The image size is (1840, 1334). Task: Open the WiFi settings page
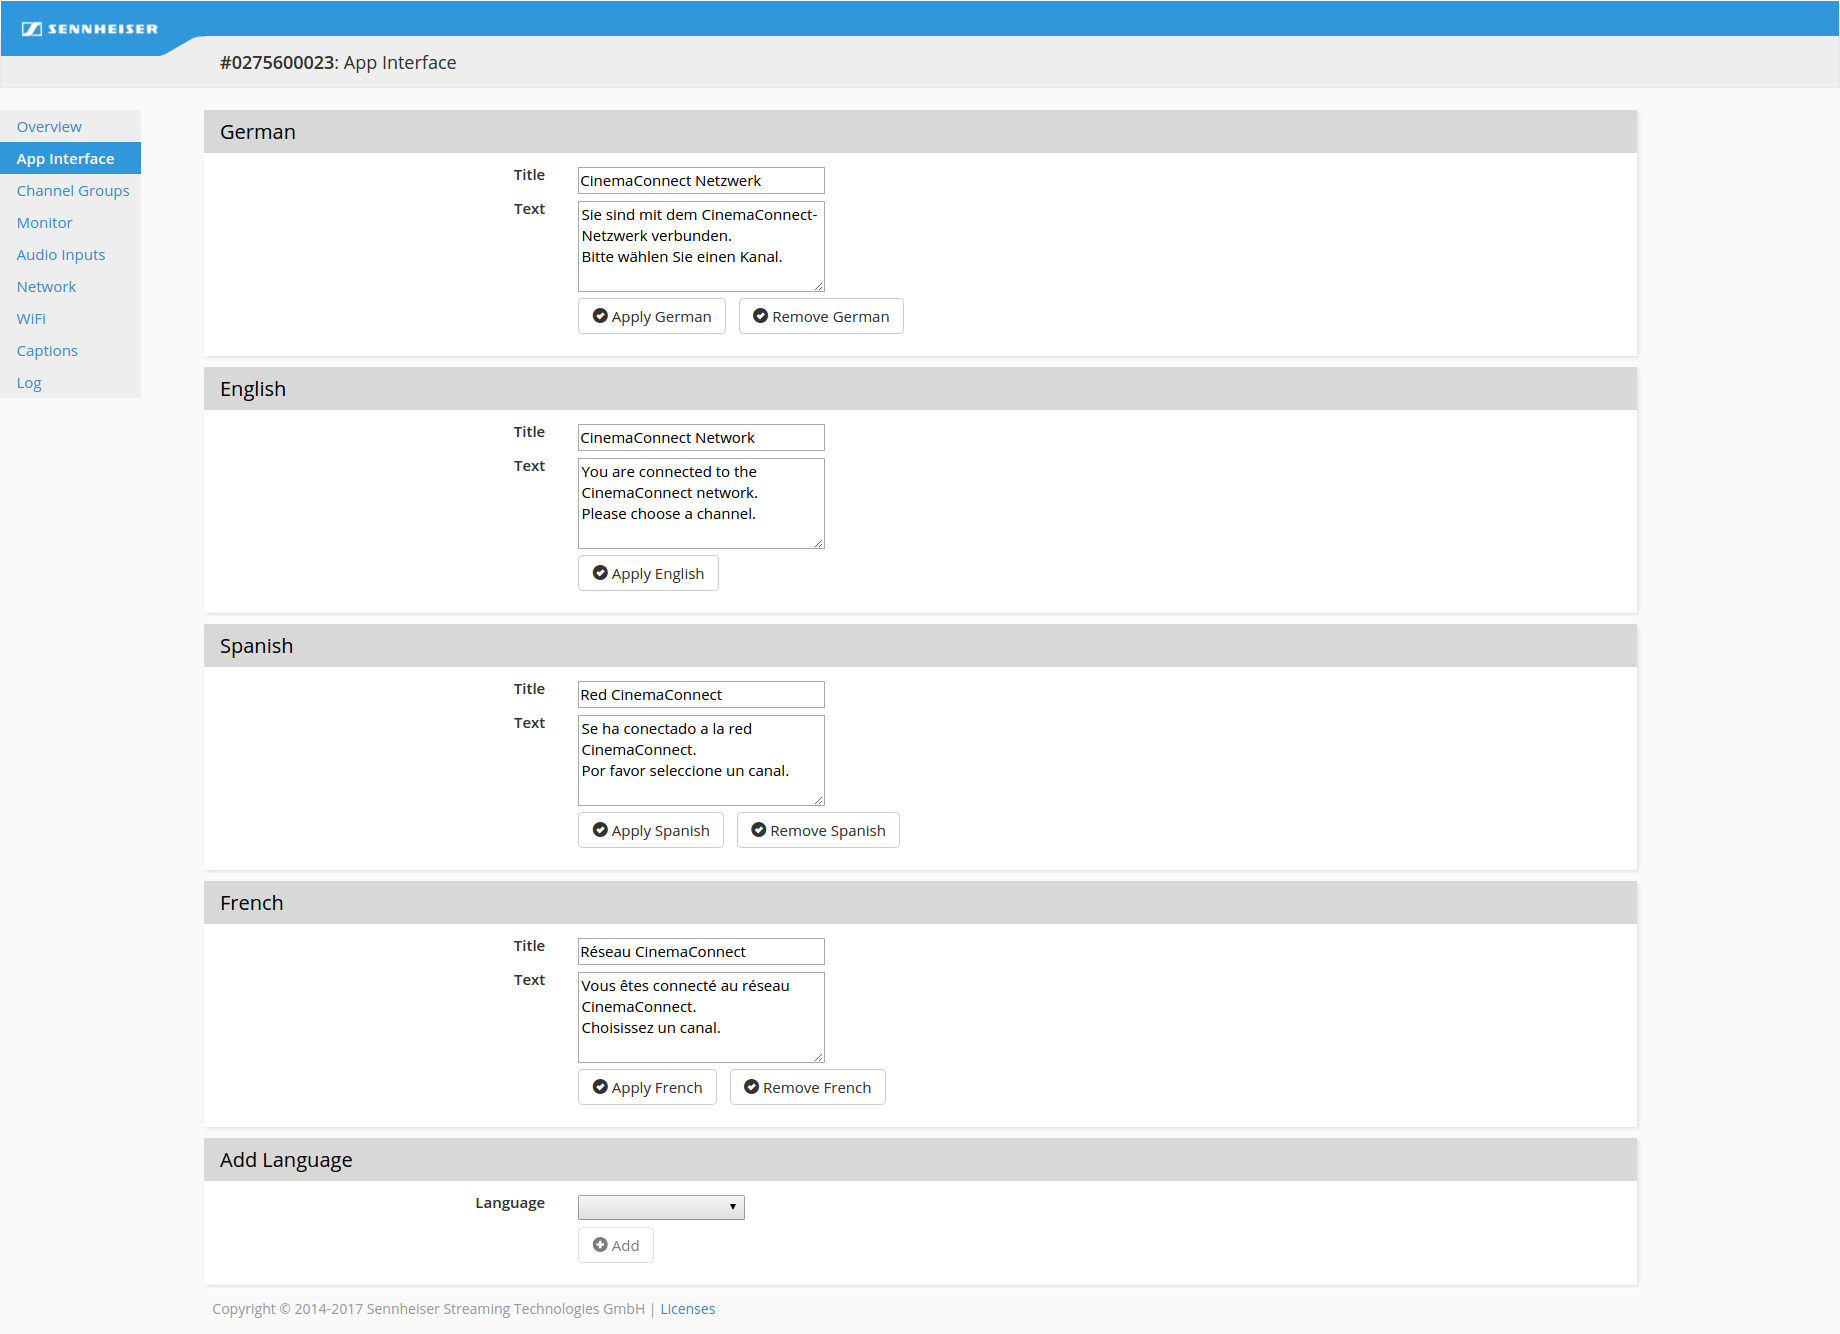click(31, 319)
